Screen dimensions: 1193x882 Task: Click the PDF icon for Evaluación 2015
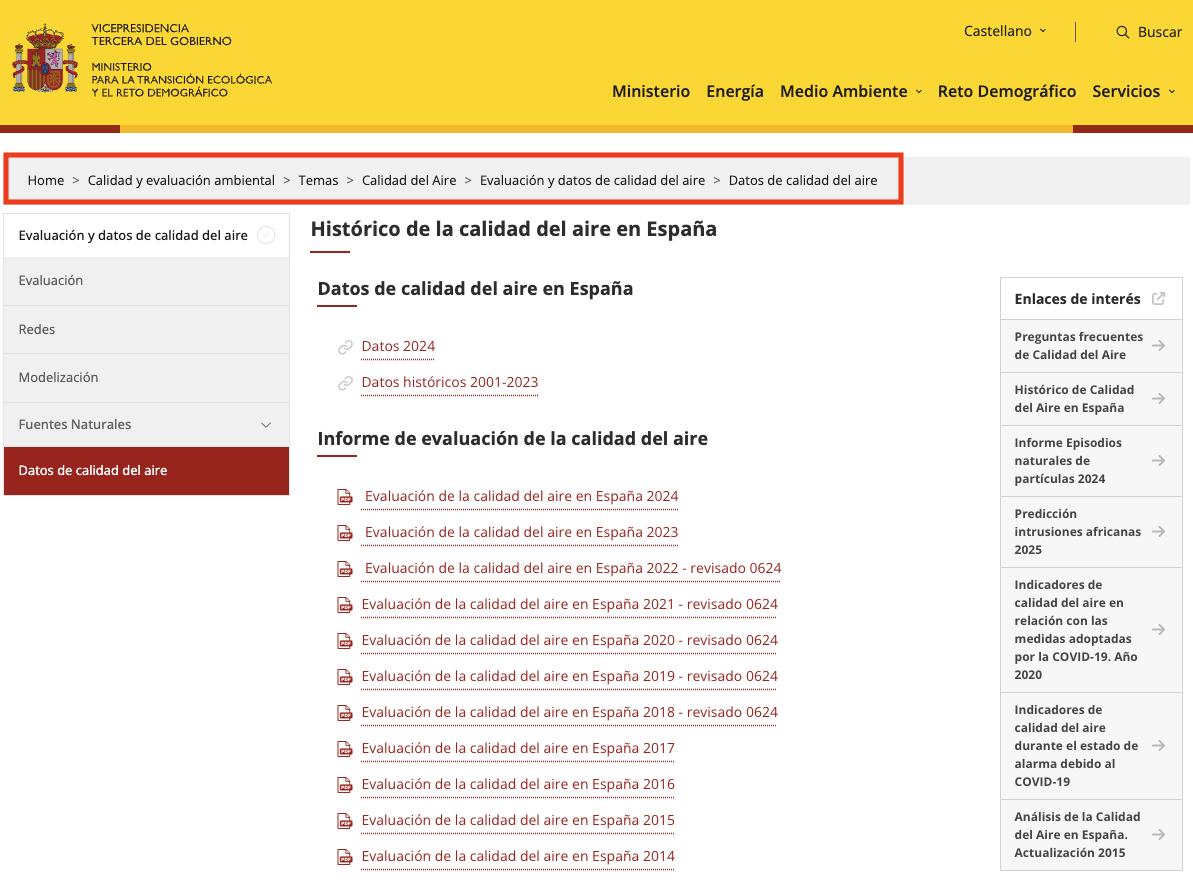(345, 820)
